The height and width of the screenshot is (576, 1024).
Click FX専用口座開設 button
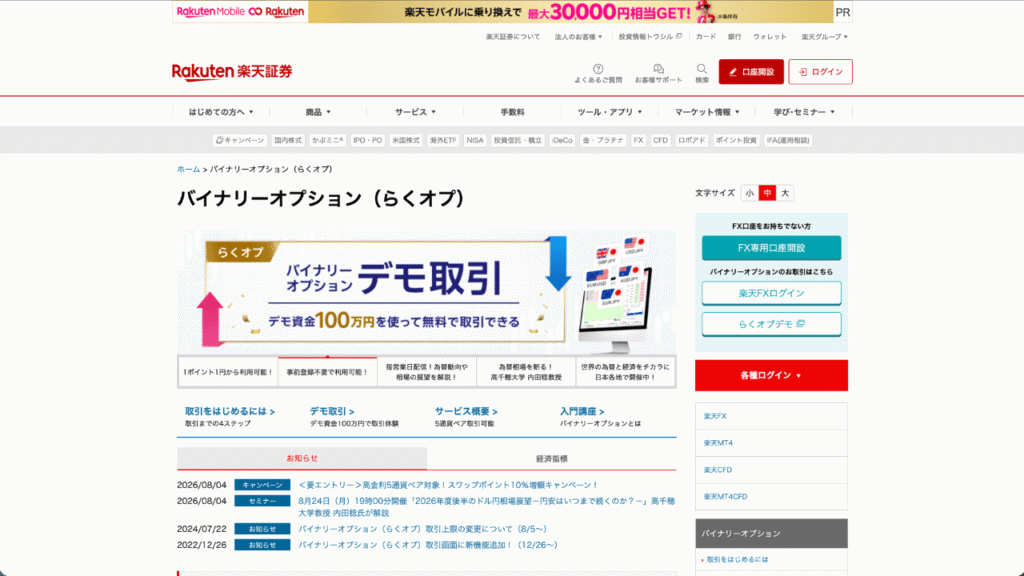(771, 248)
